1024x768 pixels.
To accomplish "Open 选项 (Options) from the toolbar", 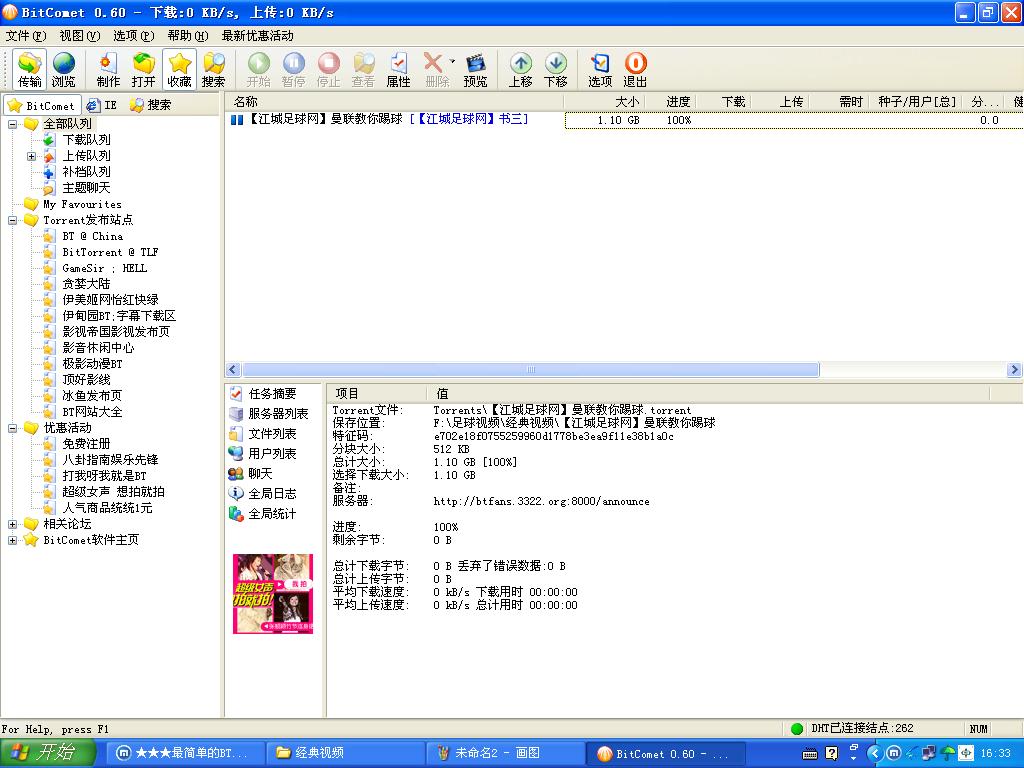I will (x=600, y=70).
